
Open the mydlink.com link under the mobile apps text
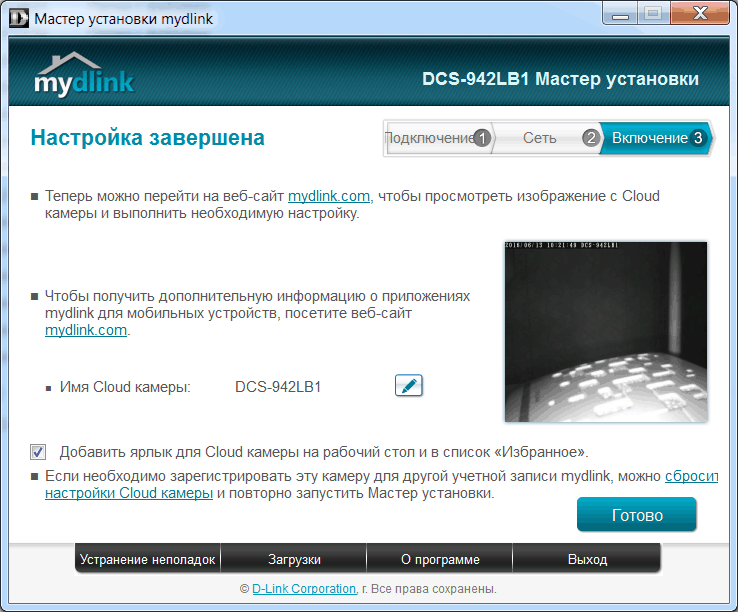tap(86, 330)
